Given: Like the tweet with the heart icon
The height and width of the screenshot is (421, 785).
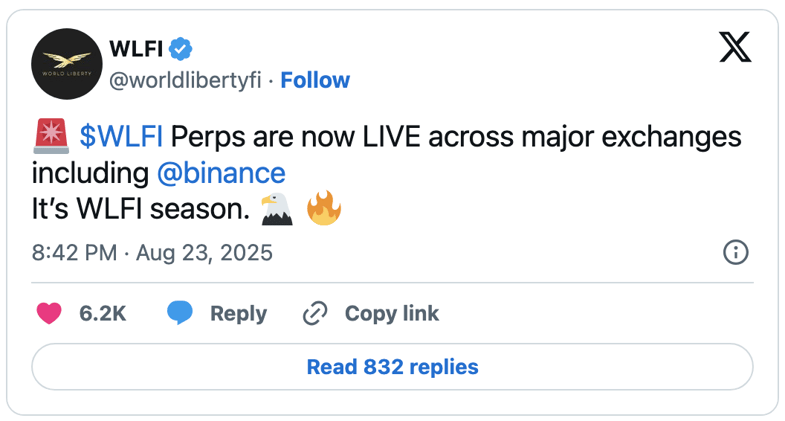Looking at the screenshot, I should (x=49, y=314).
